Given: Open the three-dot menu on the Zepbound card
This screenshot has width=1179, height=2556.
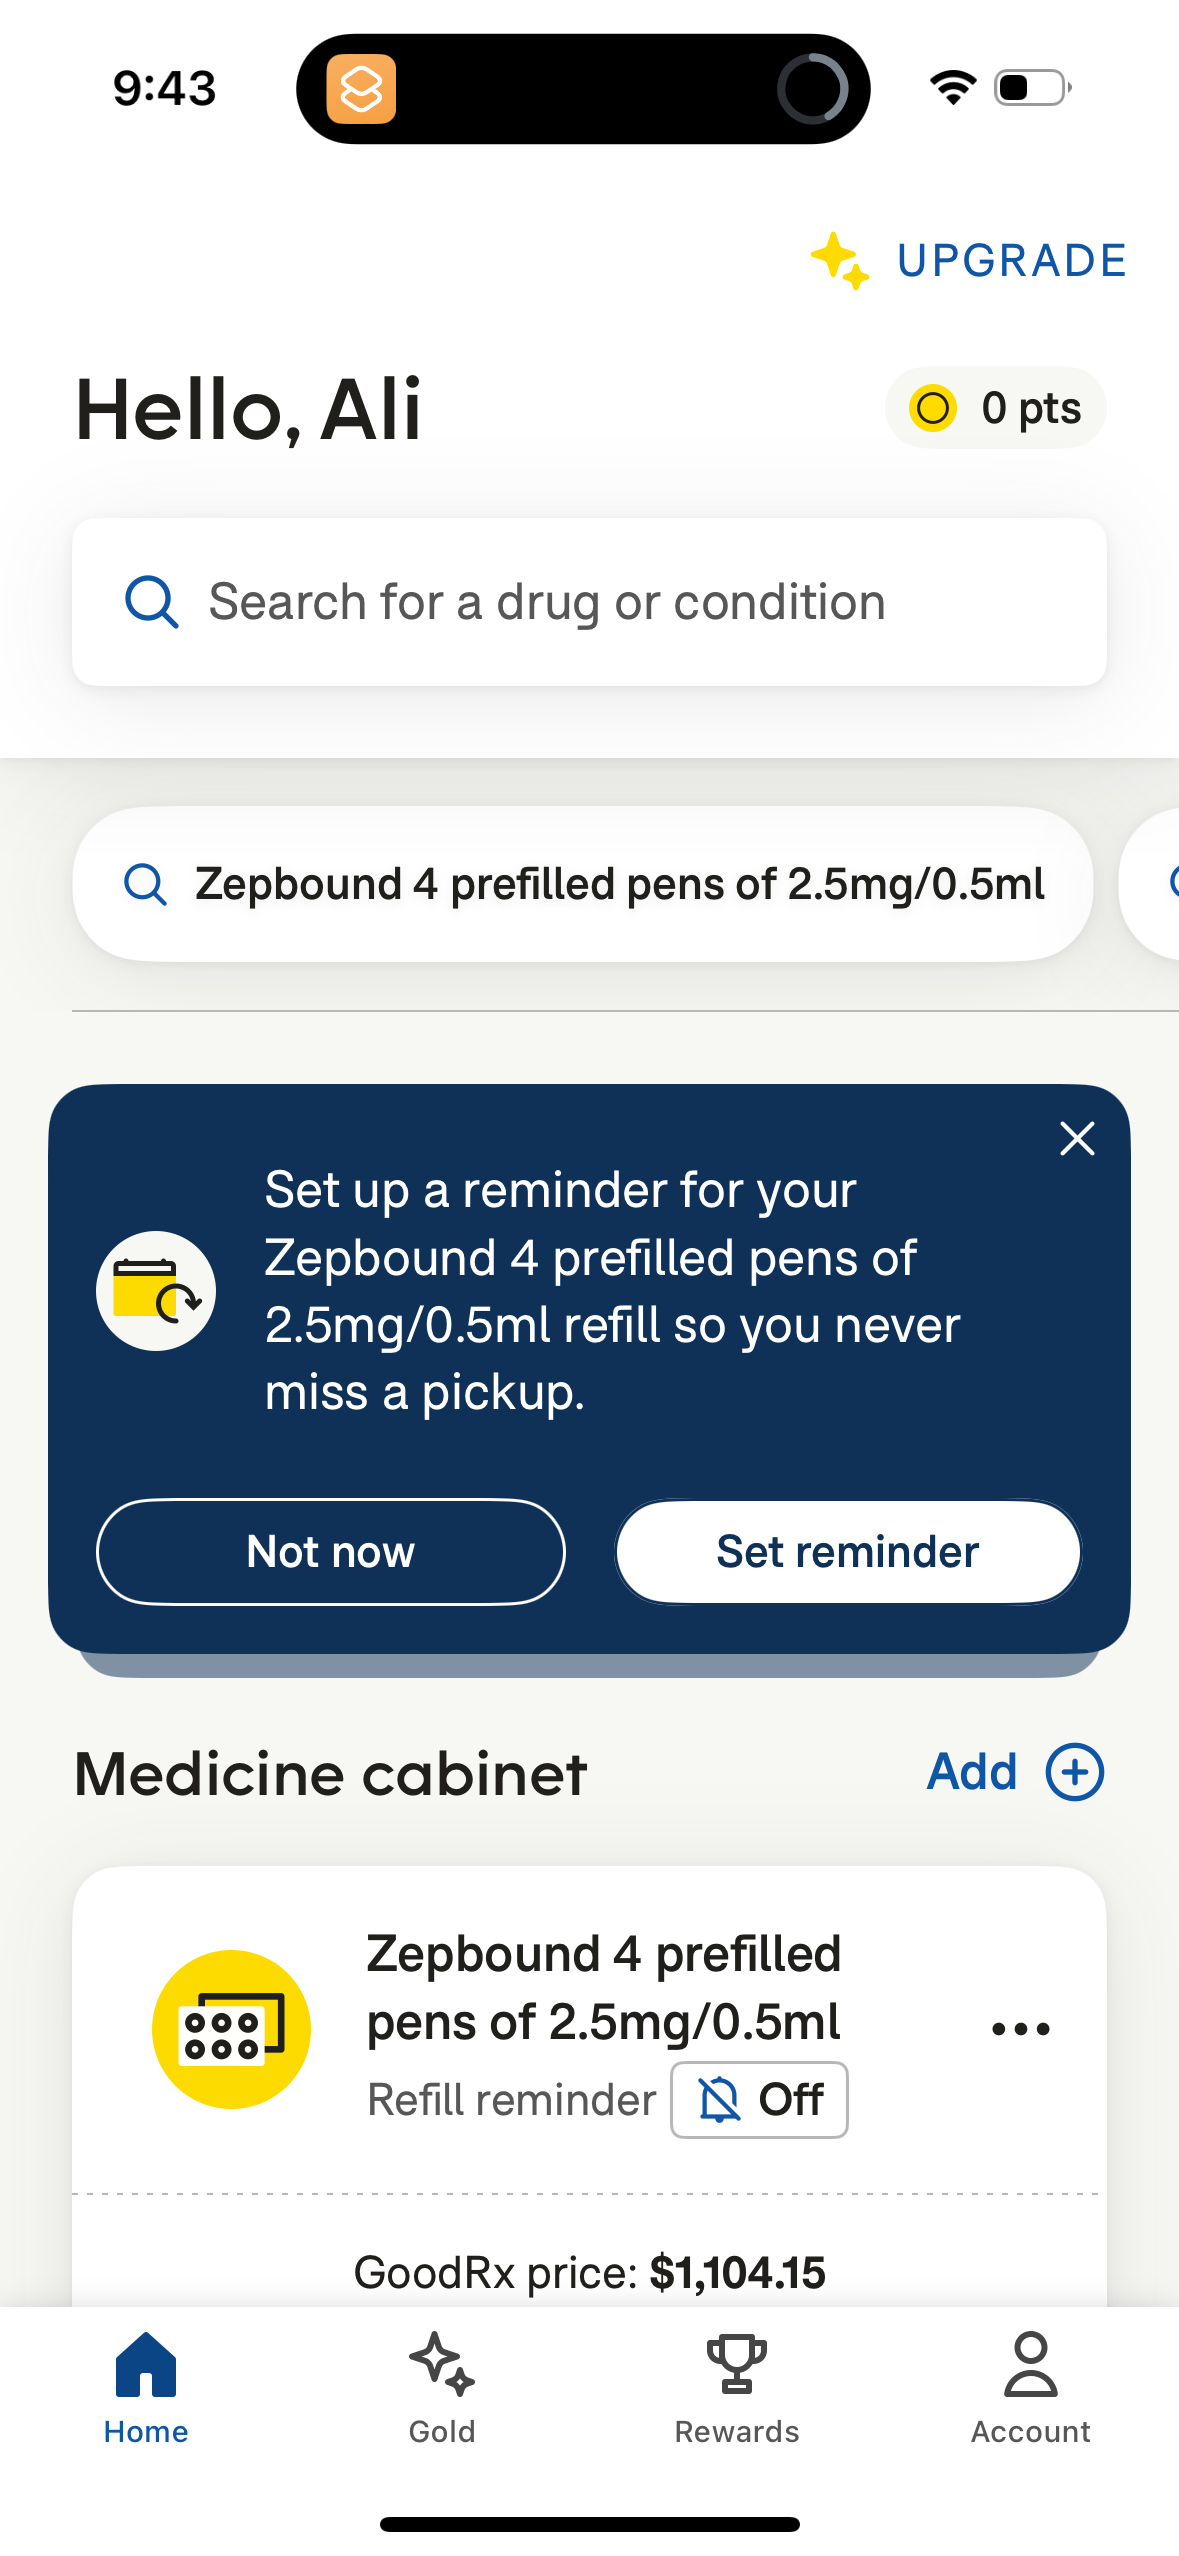Looking at the screenshot, I should [1021, 2028].
